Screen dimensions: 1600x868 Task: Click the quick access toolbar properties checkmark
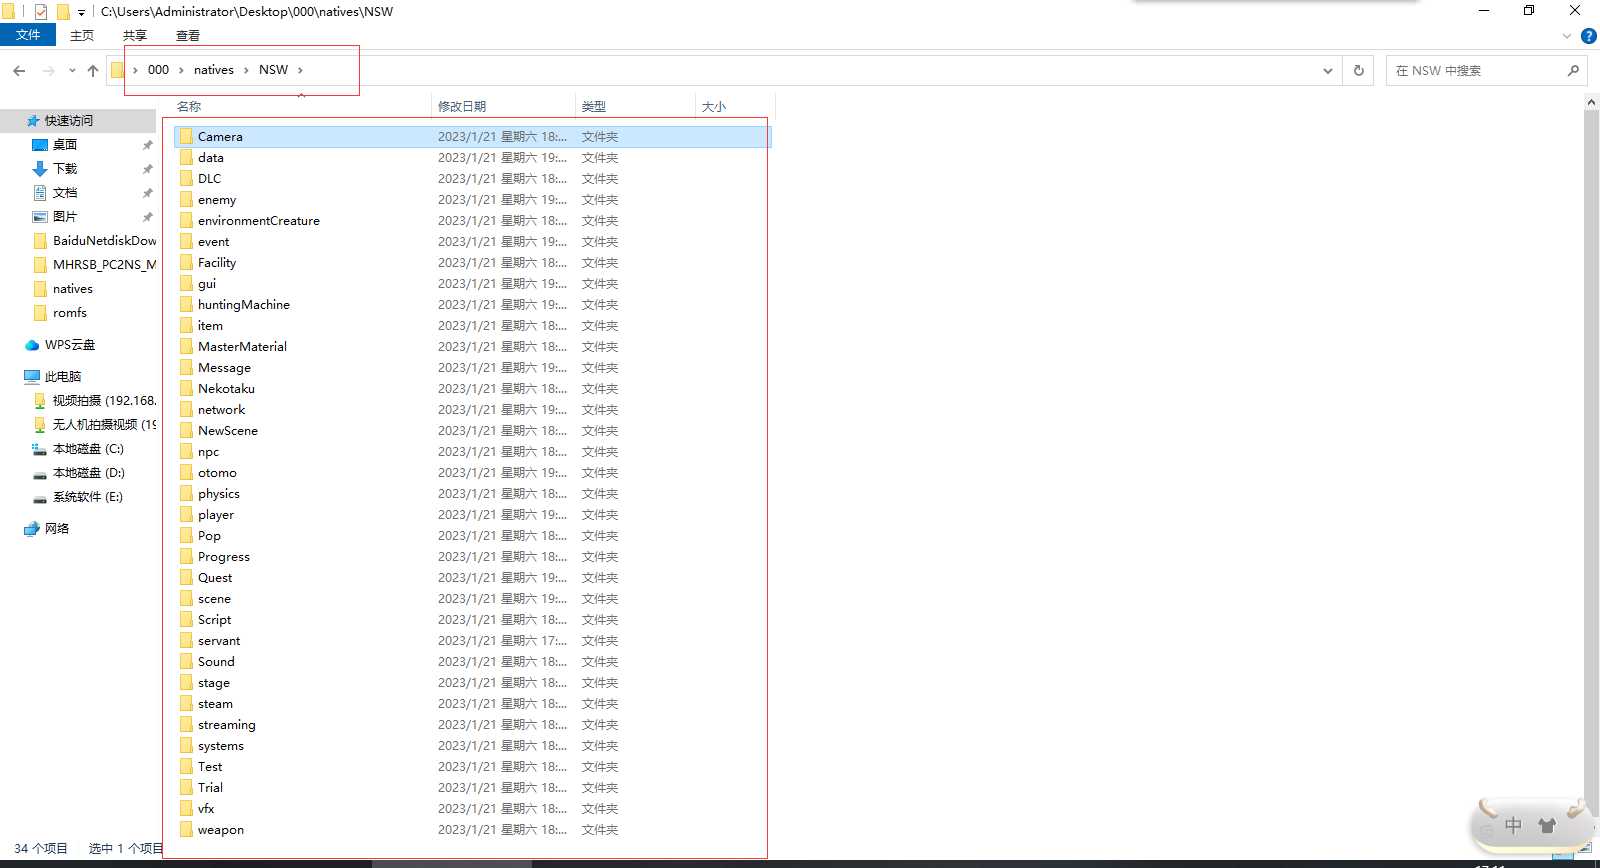(x=41, y=12)
